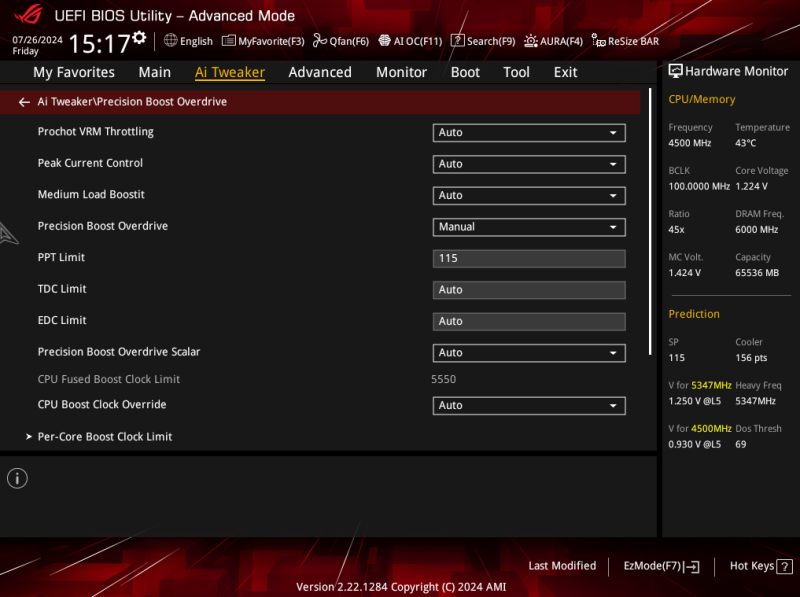
Task: Open time settings via gear icon
Action: [139, 37]
